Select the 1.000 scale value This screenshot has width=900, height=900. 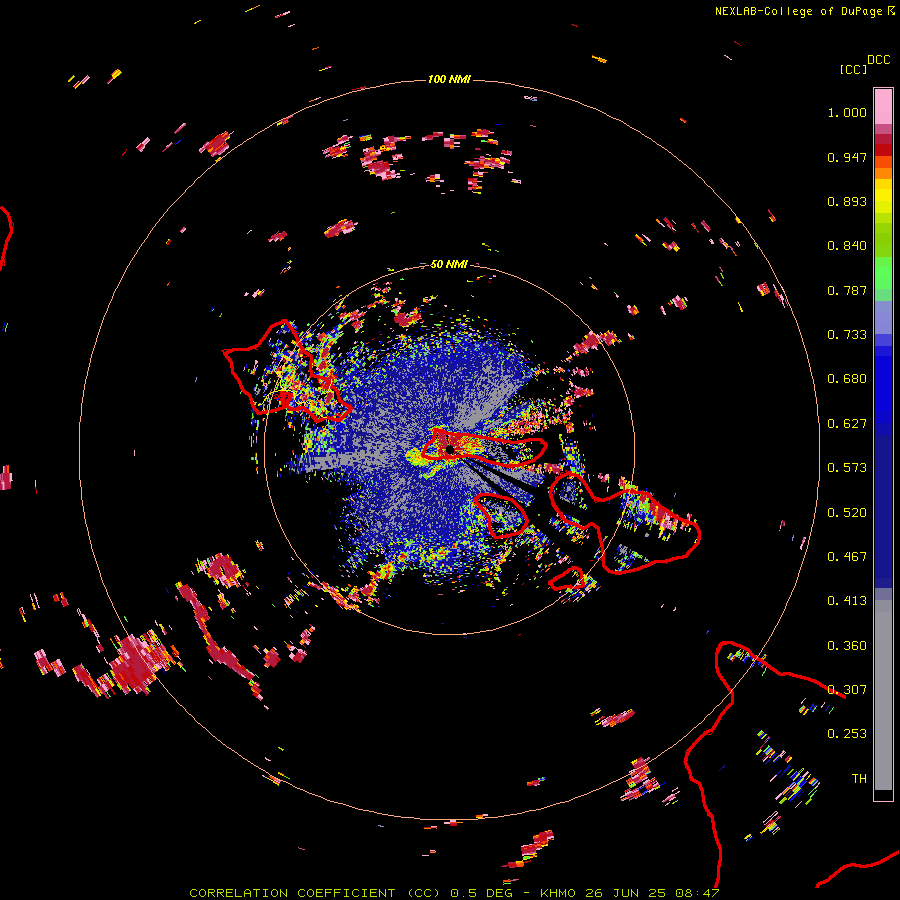[847, 112]
